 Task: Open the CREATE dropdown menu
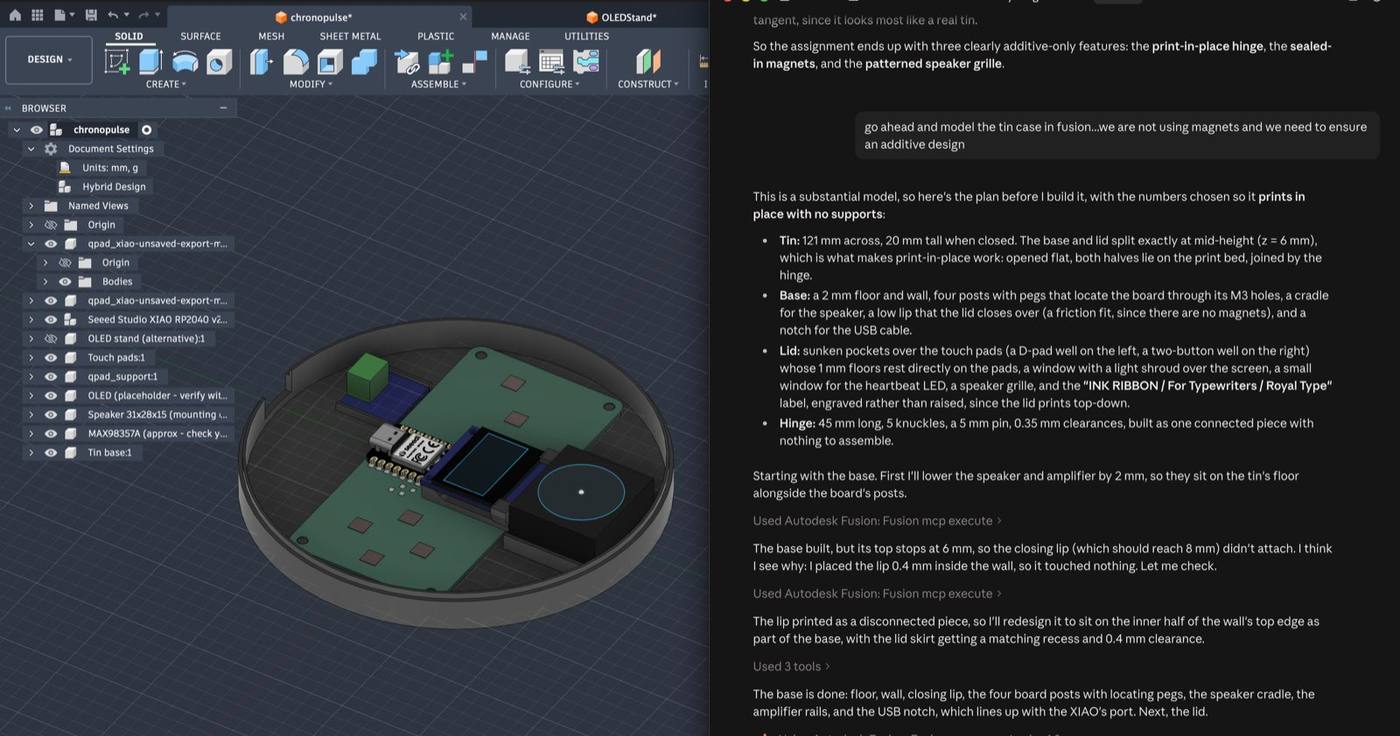[166, 84]
